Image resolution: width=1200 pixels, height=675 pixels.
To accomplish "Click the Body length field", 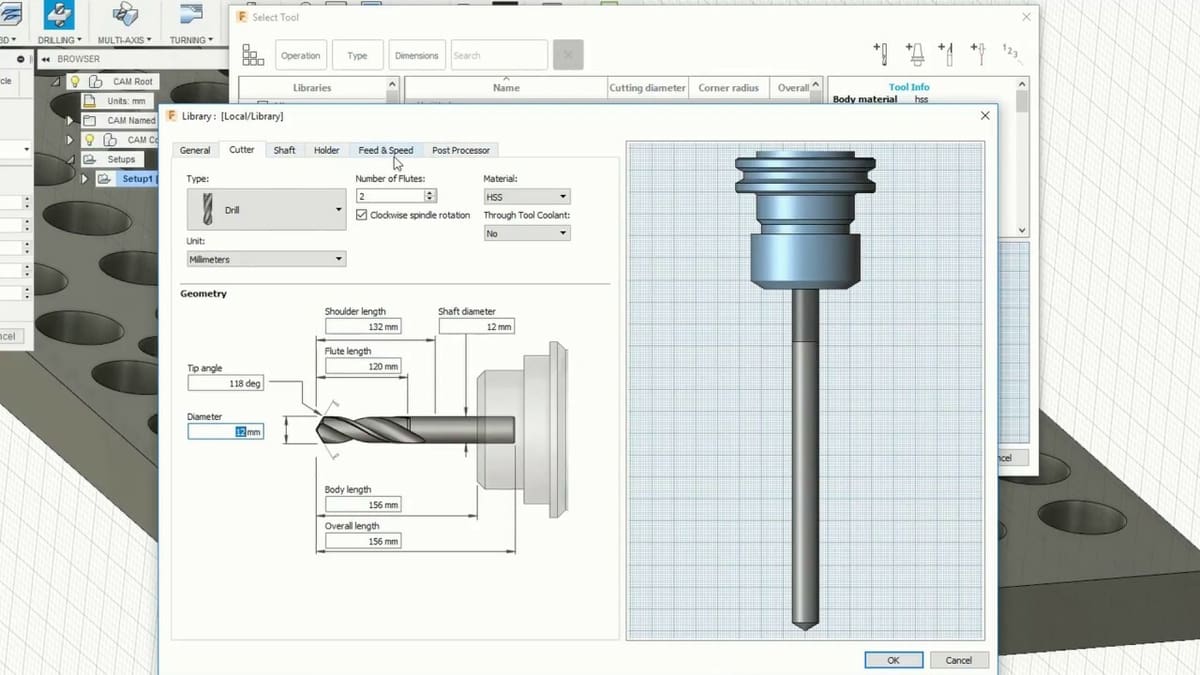I will click(x=362, y=505).
